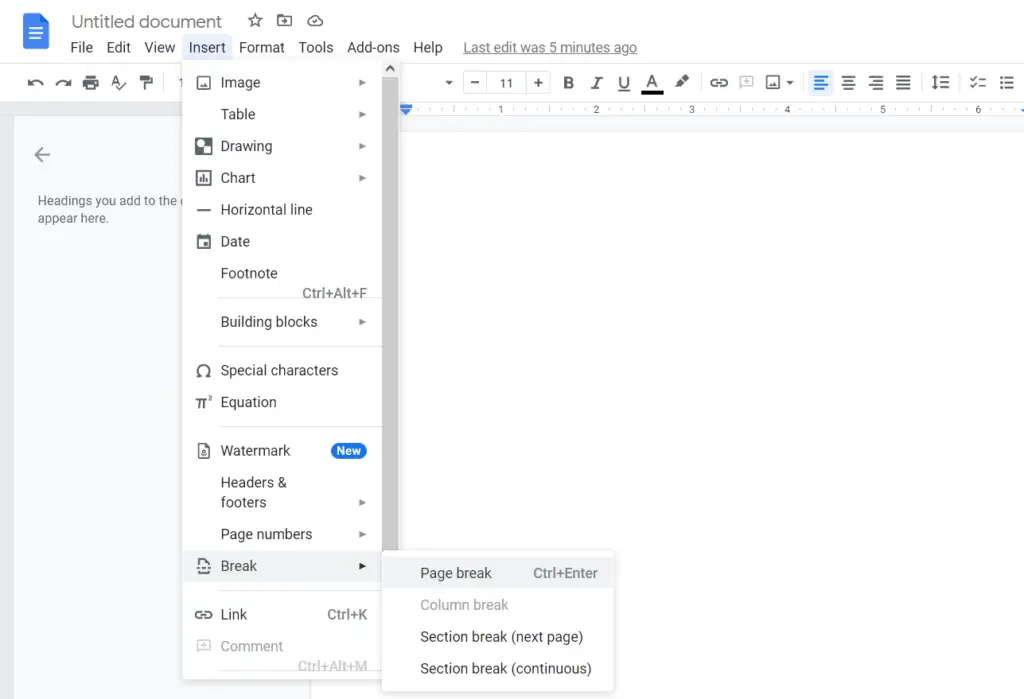Open the text color picker
This screenshot has height=699, width=1024.
coord(651,82)
